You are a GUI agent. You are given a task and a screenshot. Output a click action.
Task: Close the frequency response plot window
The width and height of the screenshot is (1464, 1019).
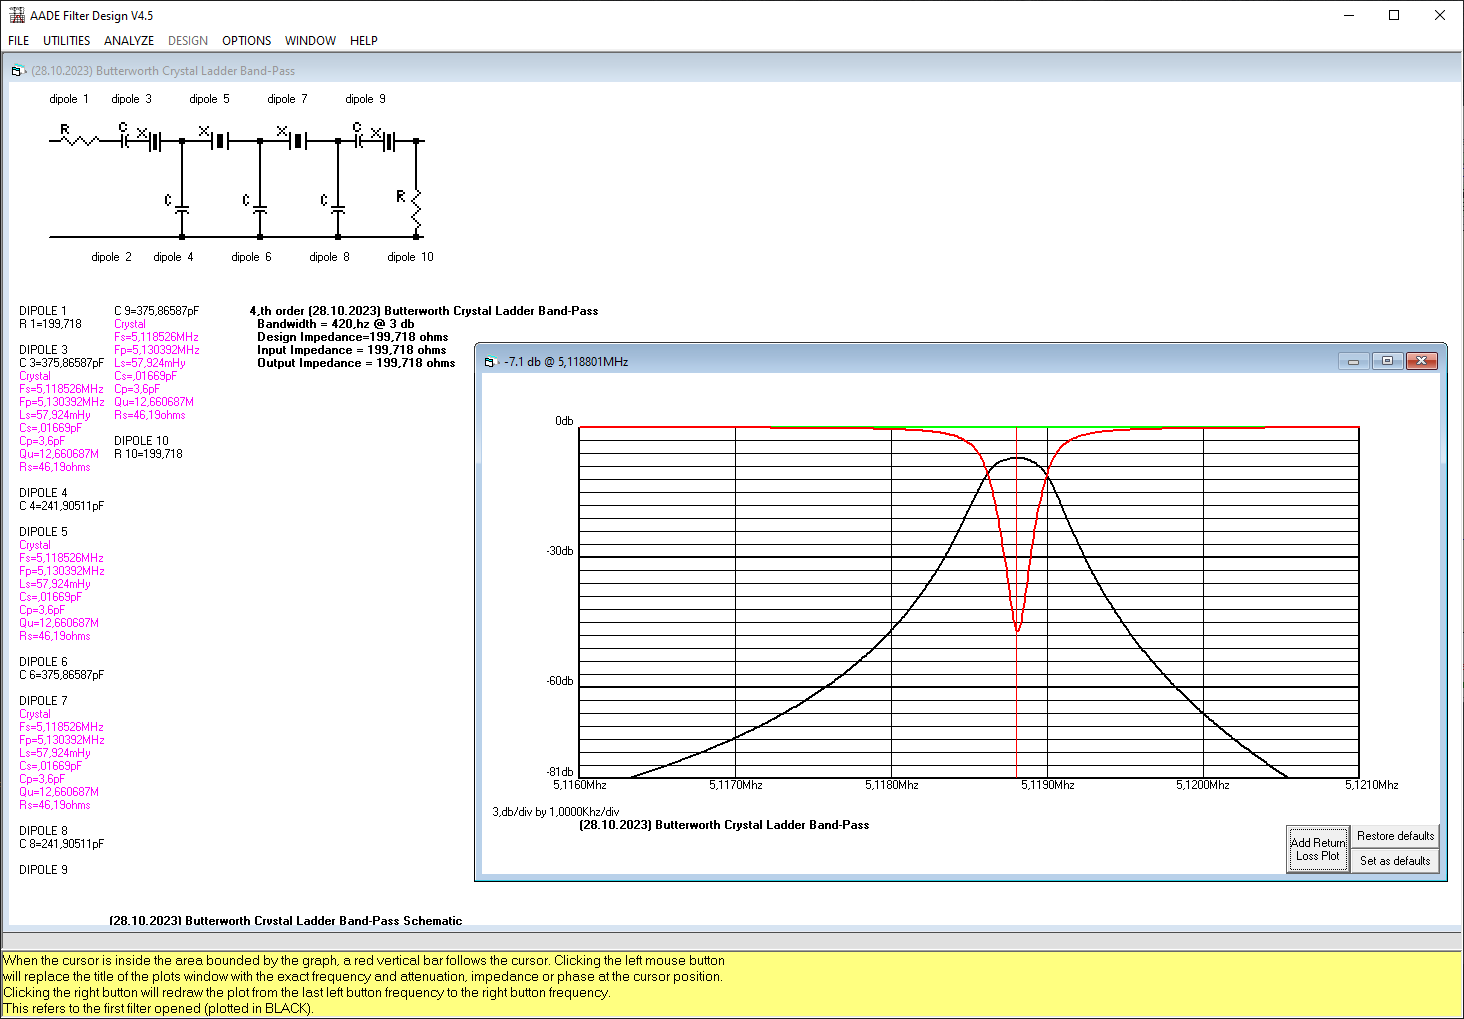[x=1421, y=361]
